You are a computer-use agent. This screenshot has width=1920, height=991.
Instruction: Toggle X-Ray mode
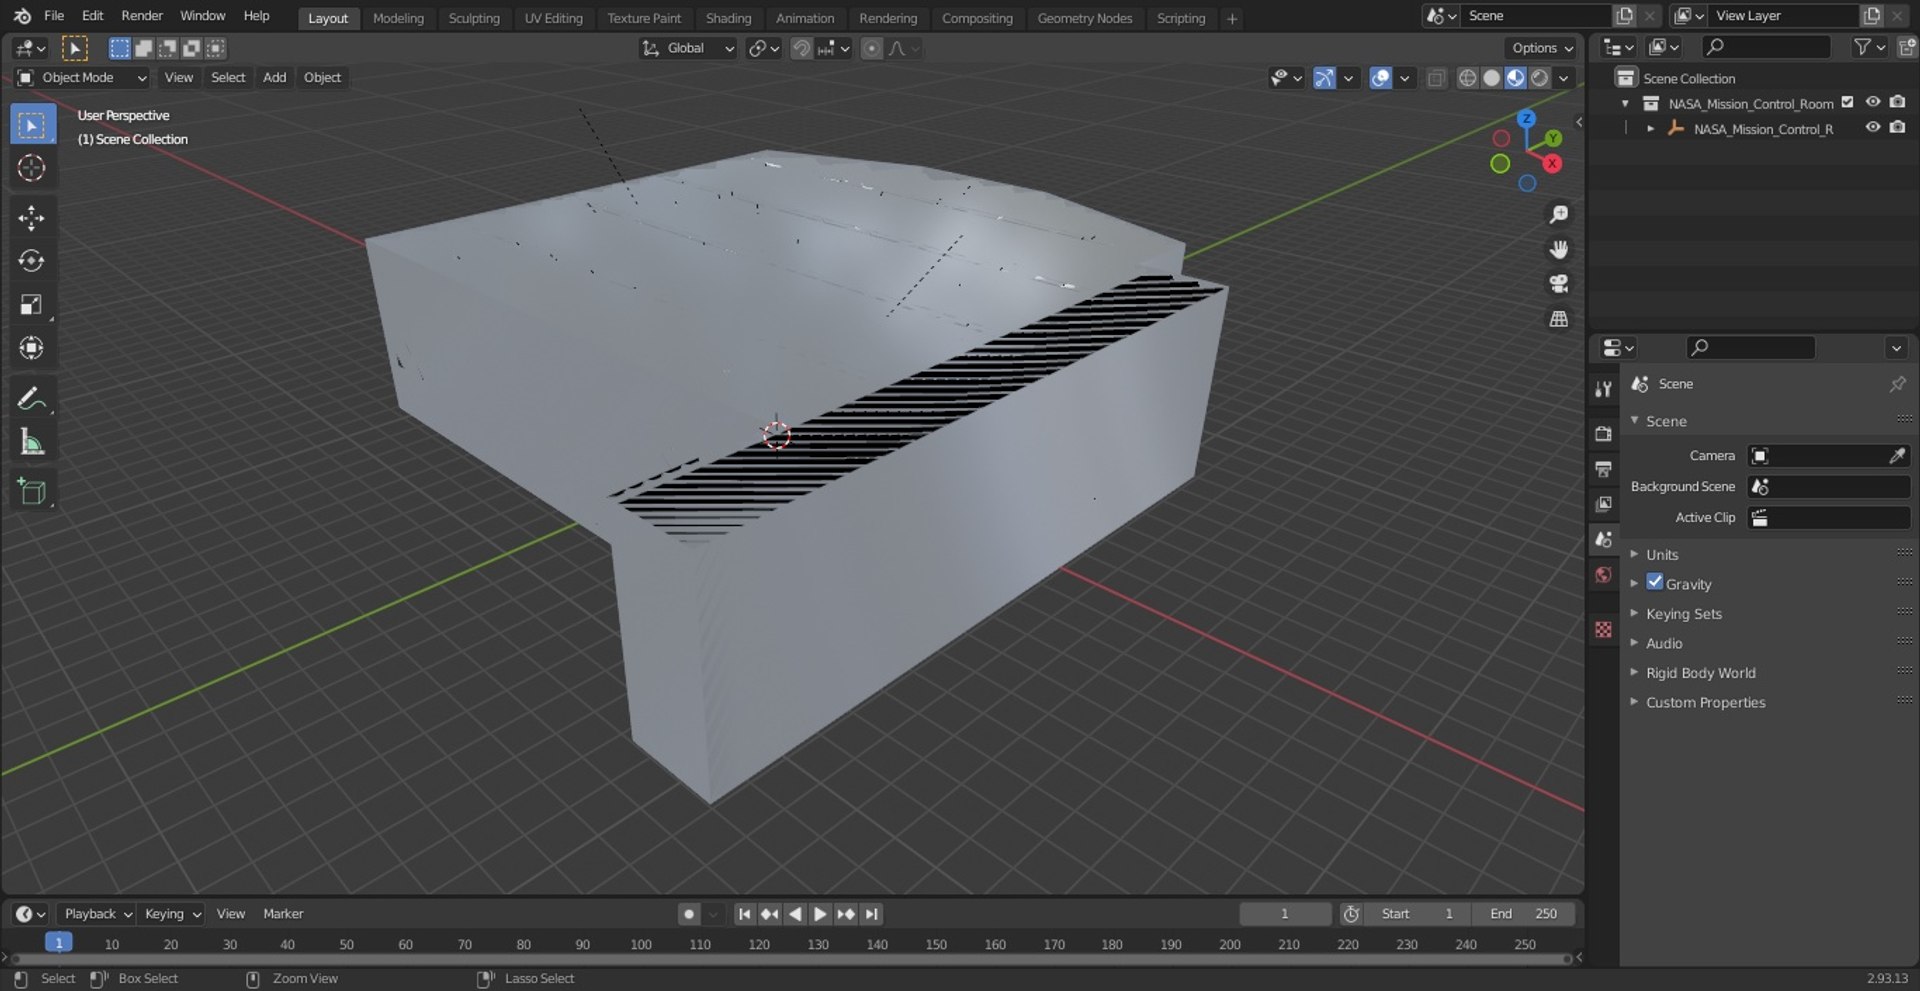[1437, 78]
